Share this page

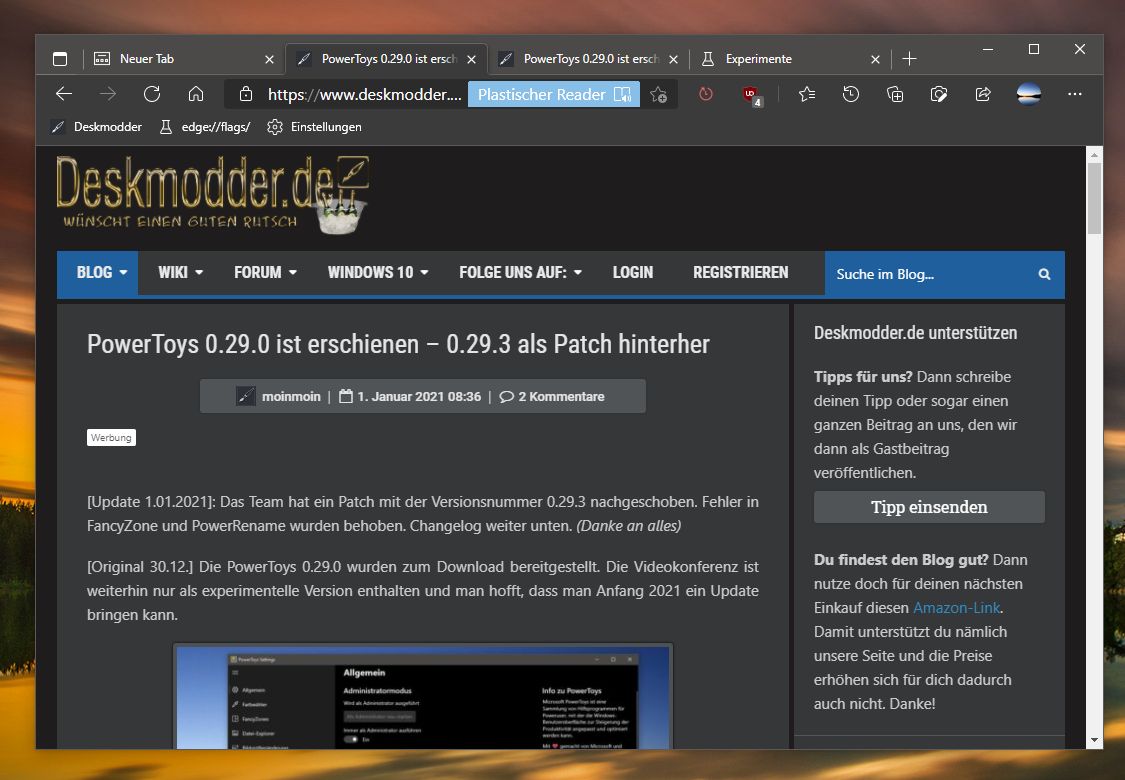pos(983,94)
